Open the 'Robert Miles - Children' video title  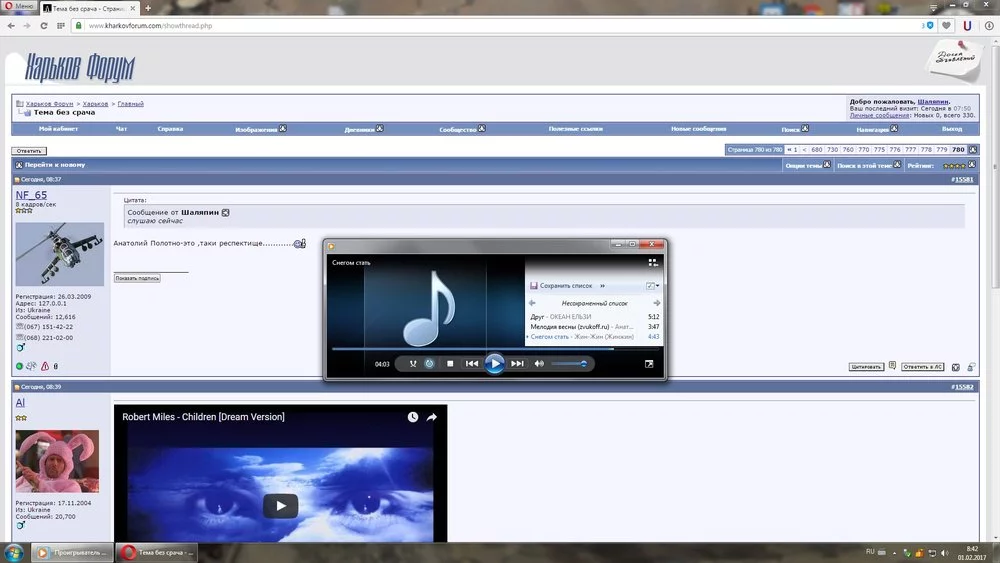pos(203,417)
